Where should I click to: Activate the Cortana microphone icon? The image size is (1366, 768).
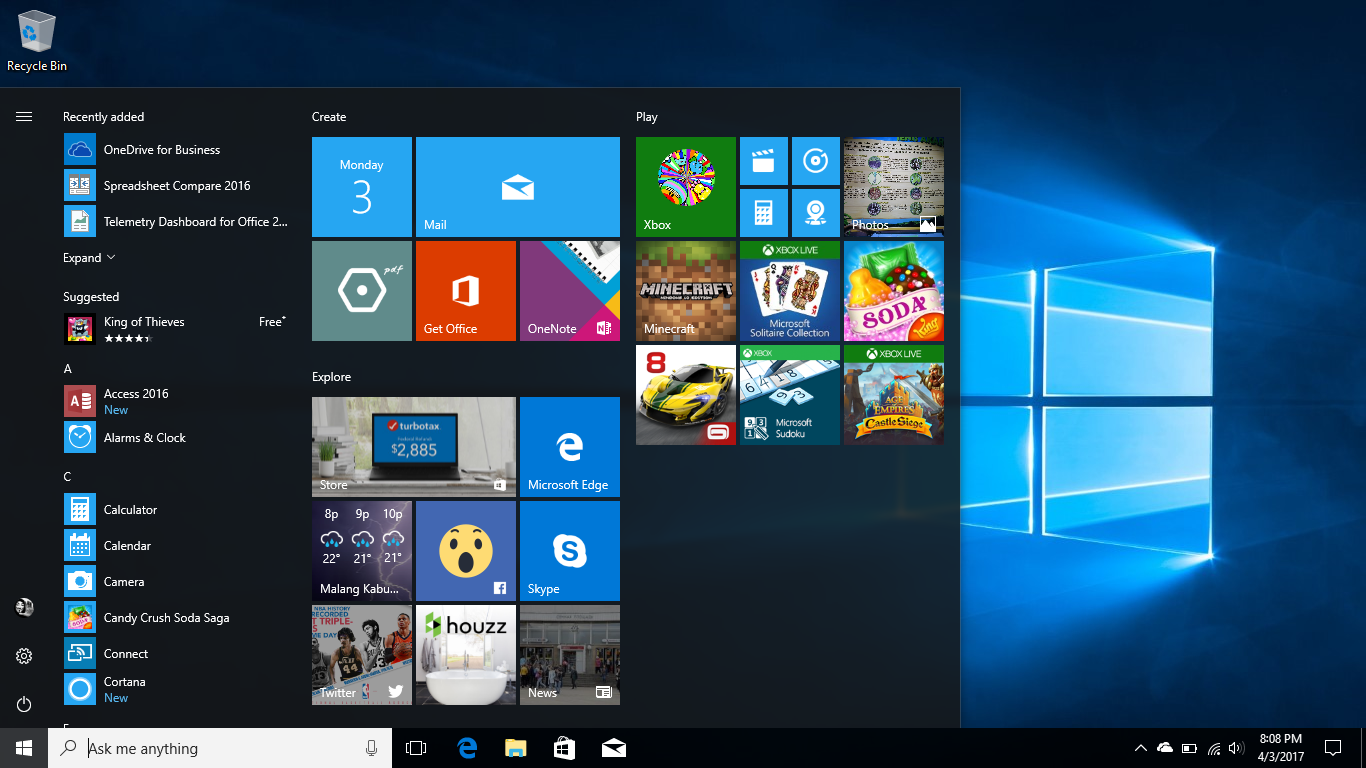pos(372,748)
